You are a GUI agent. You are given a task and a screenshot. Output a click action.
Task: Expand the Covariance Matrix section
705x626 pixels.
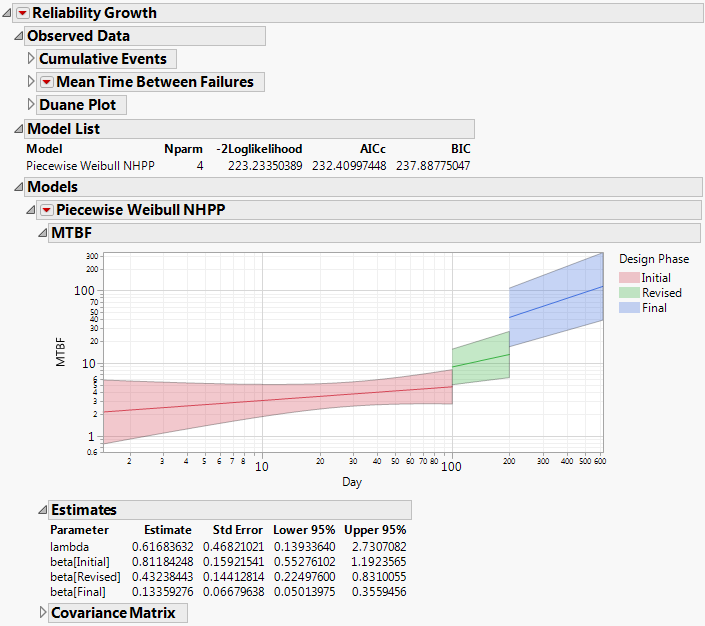point(43,613)
